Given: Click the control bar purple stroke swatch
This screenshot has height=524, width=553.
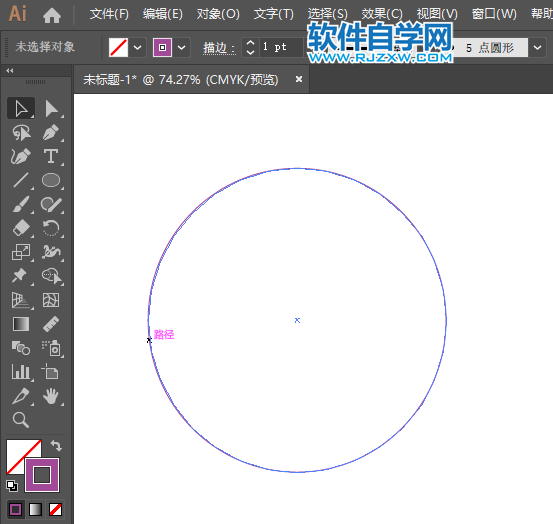Looking at the screenshot, I should [163, 47].
